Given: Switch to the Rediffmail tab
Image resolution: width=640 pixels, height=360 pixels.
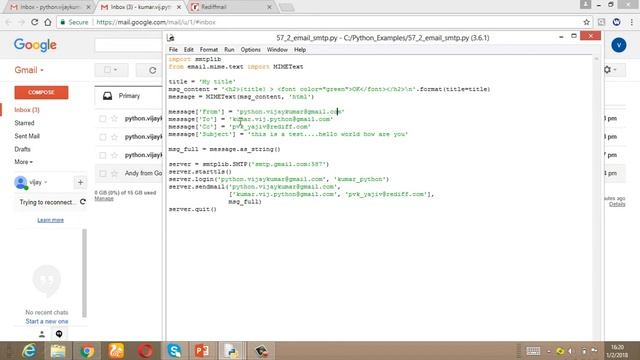Looking at the screenshot, I should click(231, 7).
